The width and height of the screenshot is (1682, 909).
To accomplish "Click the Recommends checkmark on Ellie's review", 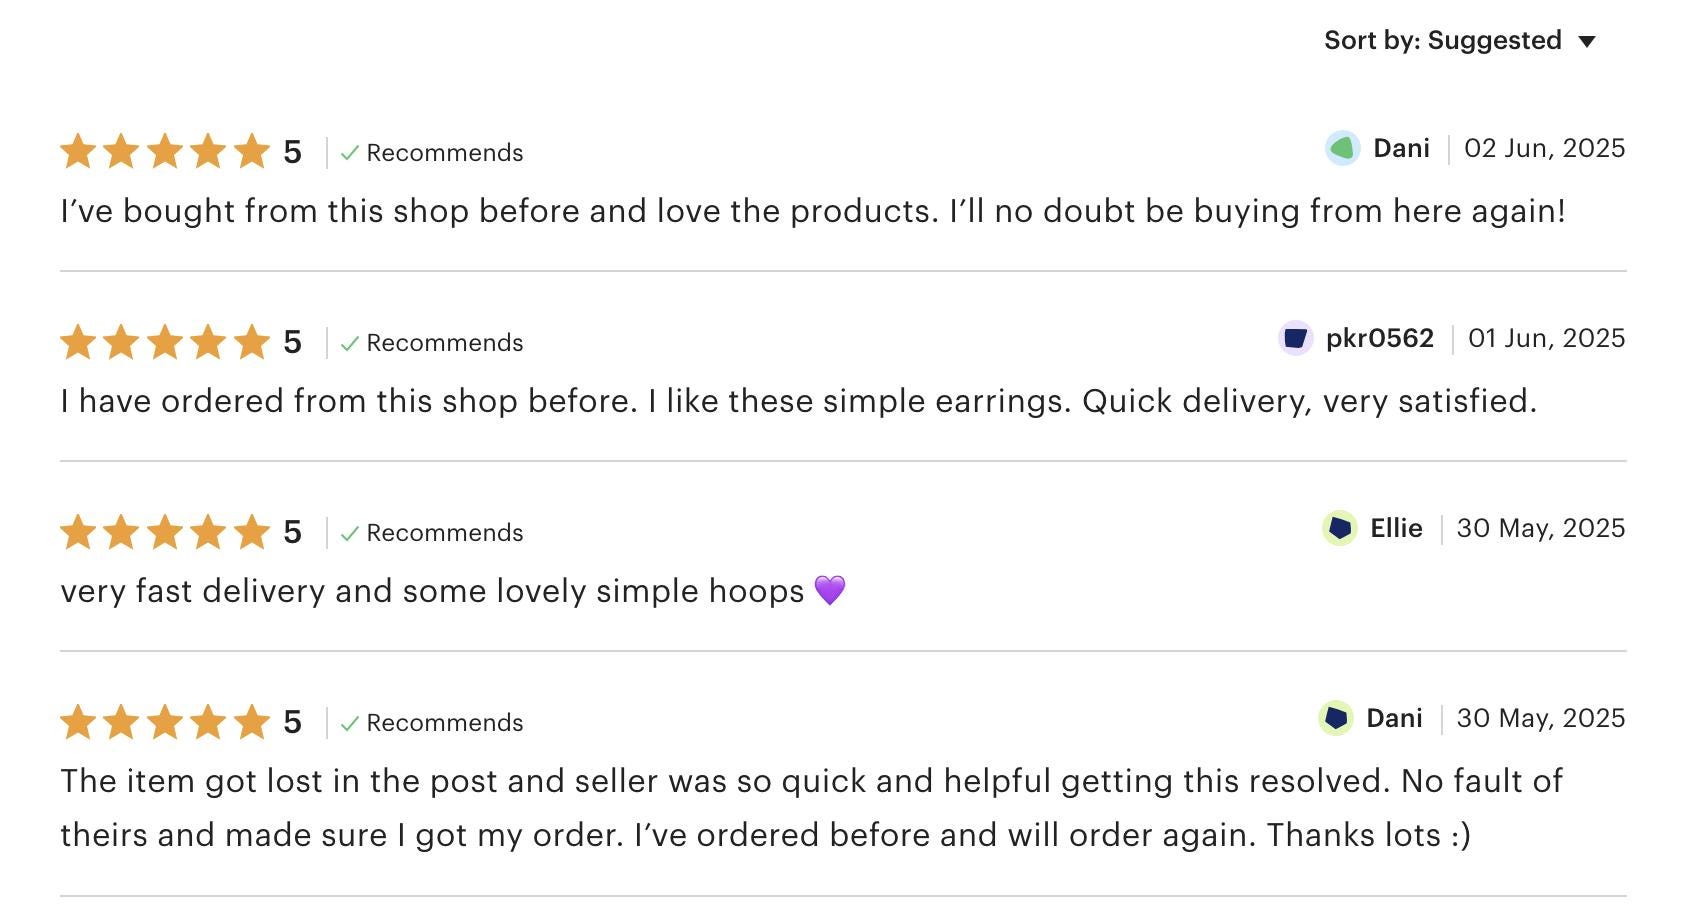I will 349,533.
